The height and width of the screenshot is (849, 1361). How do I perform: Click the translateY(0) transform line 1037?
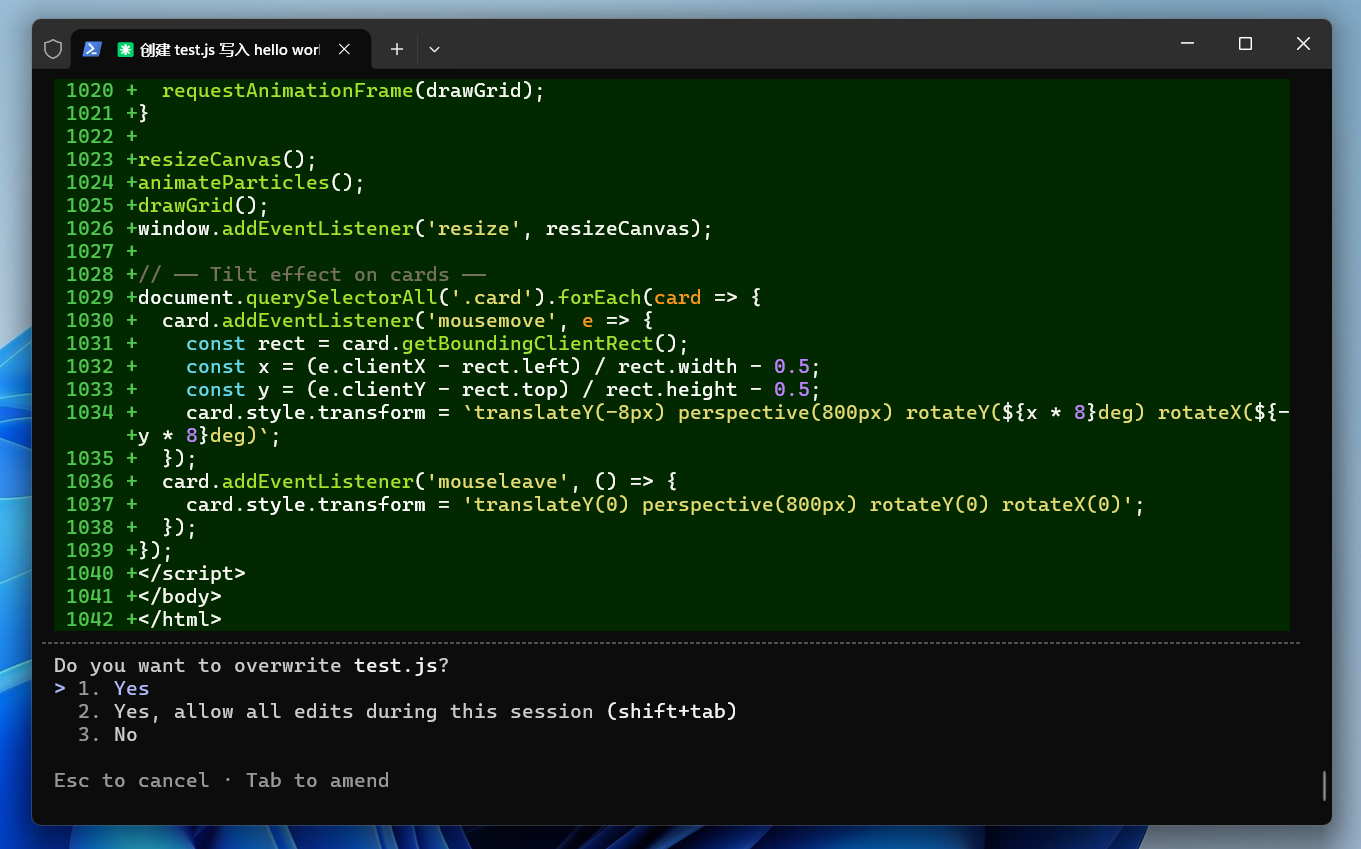[x=665, y=504]
